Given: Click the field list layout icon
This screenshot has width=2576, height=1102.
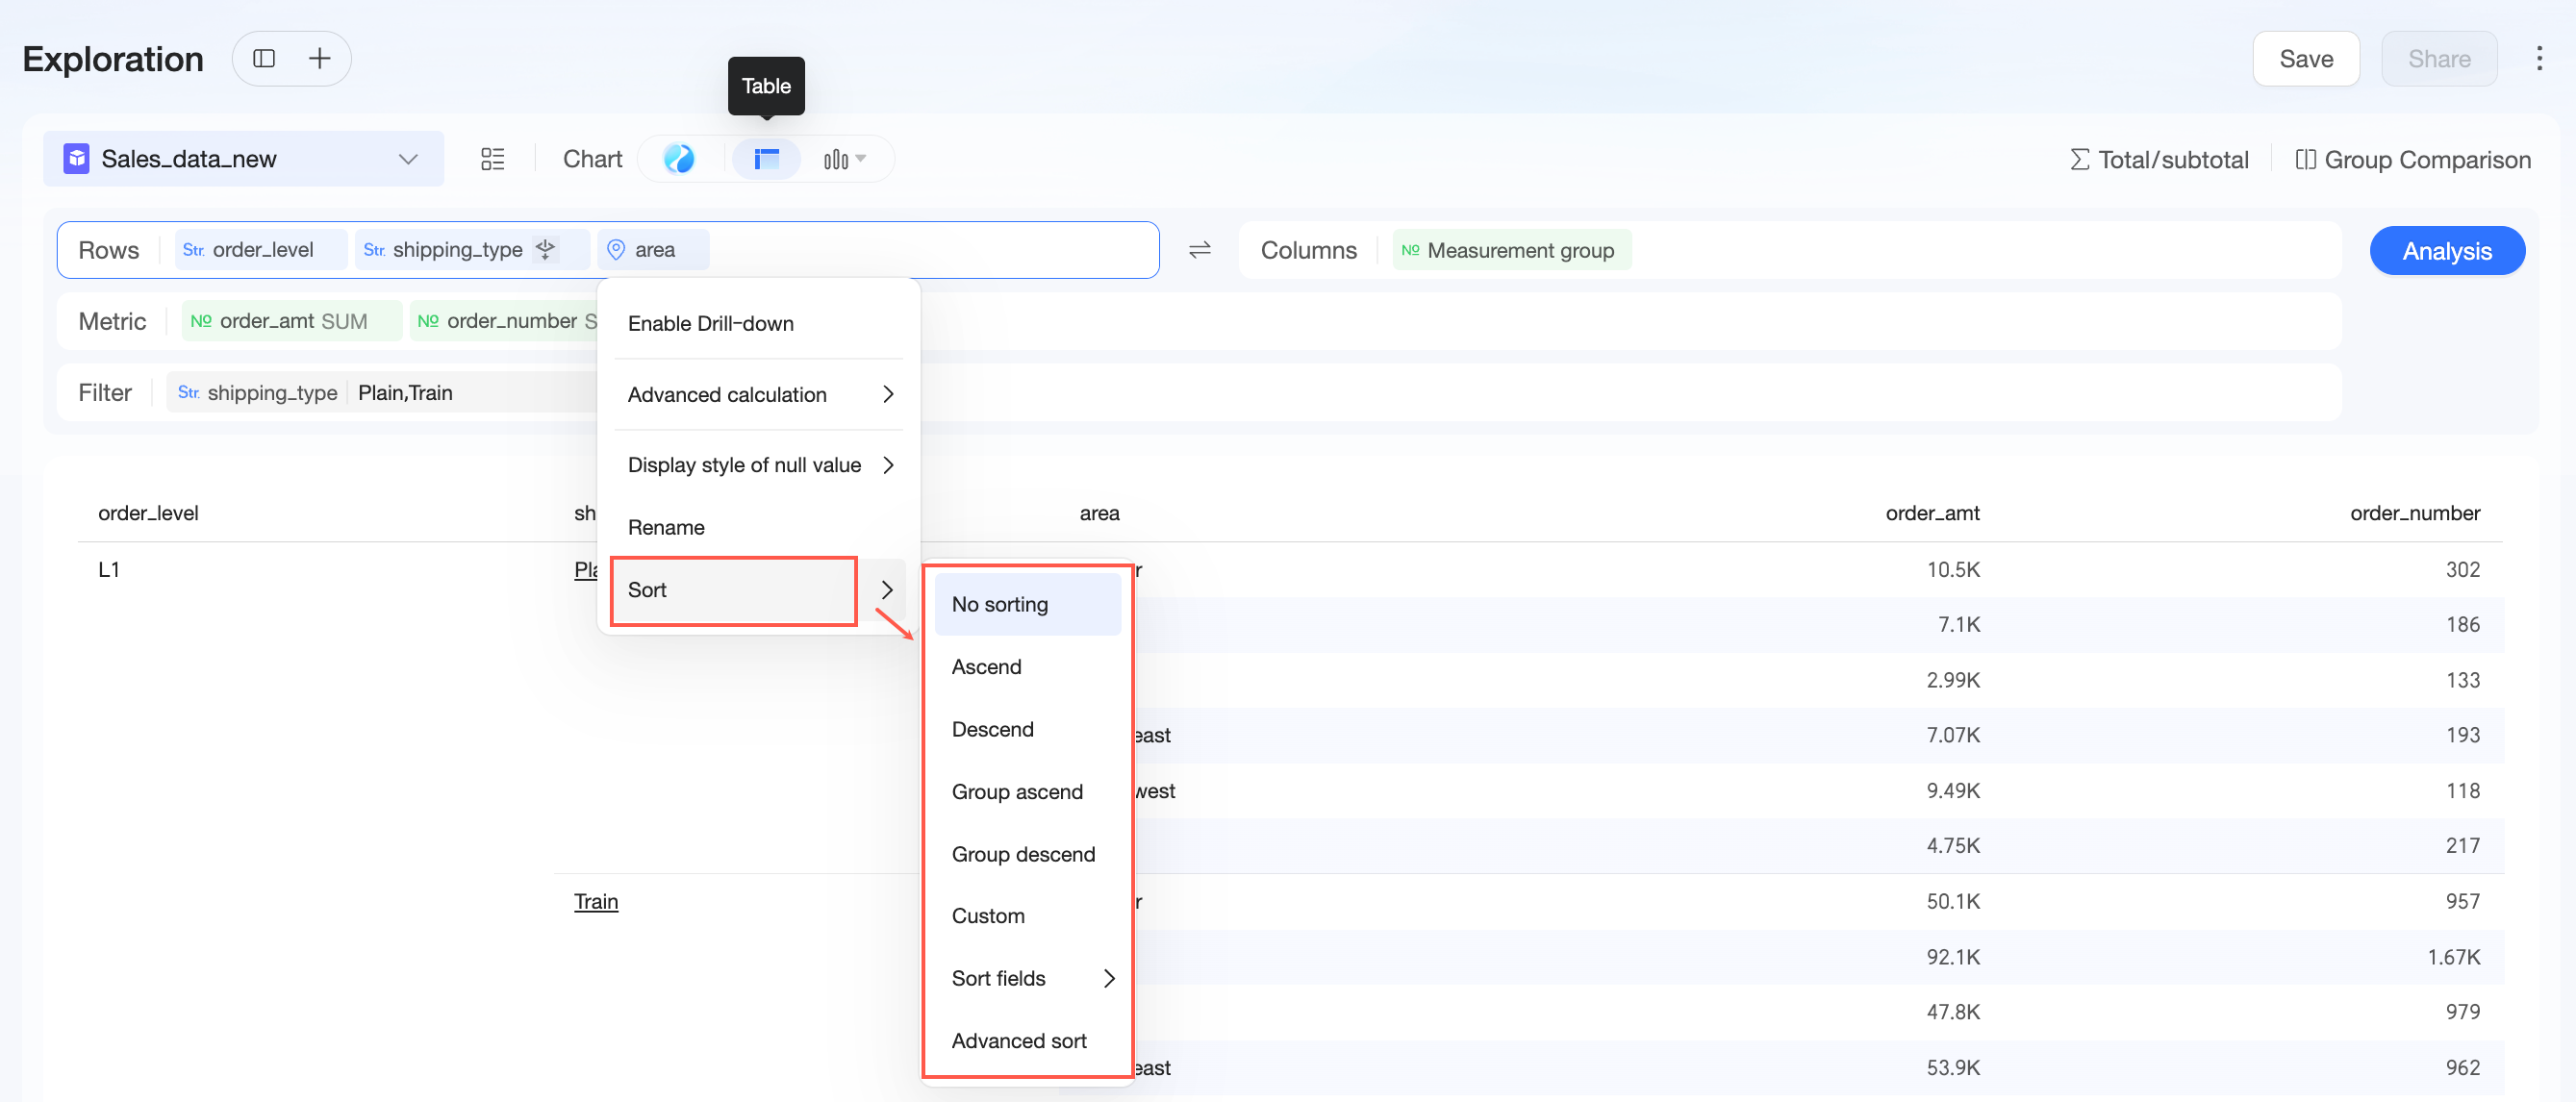Looking at the screenshot, I should coord(492,159).
